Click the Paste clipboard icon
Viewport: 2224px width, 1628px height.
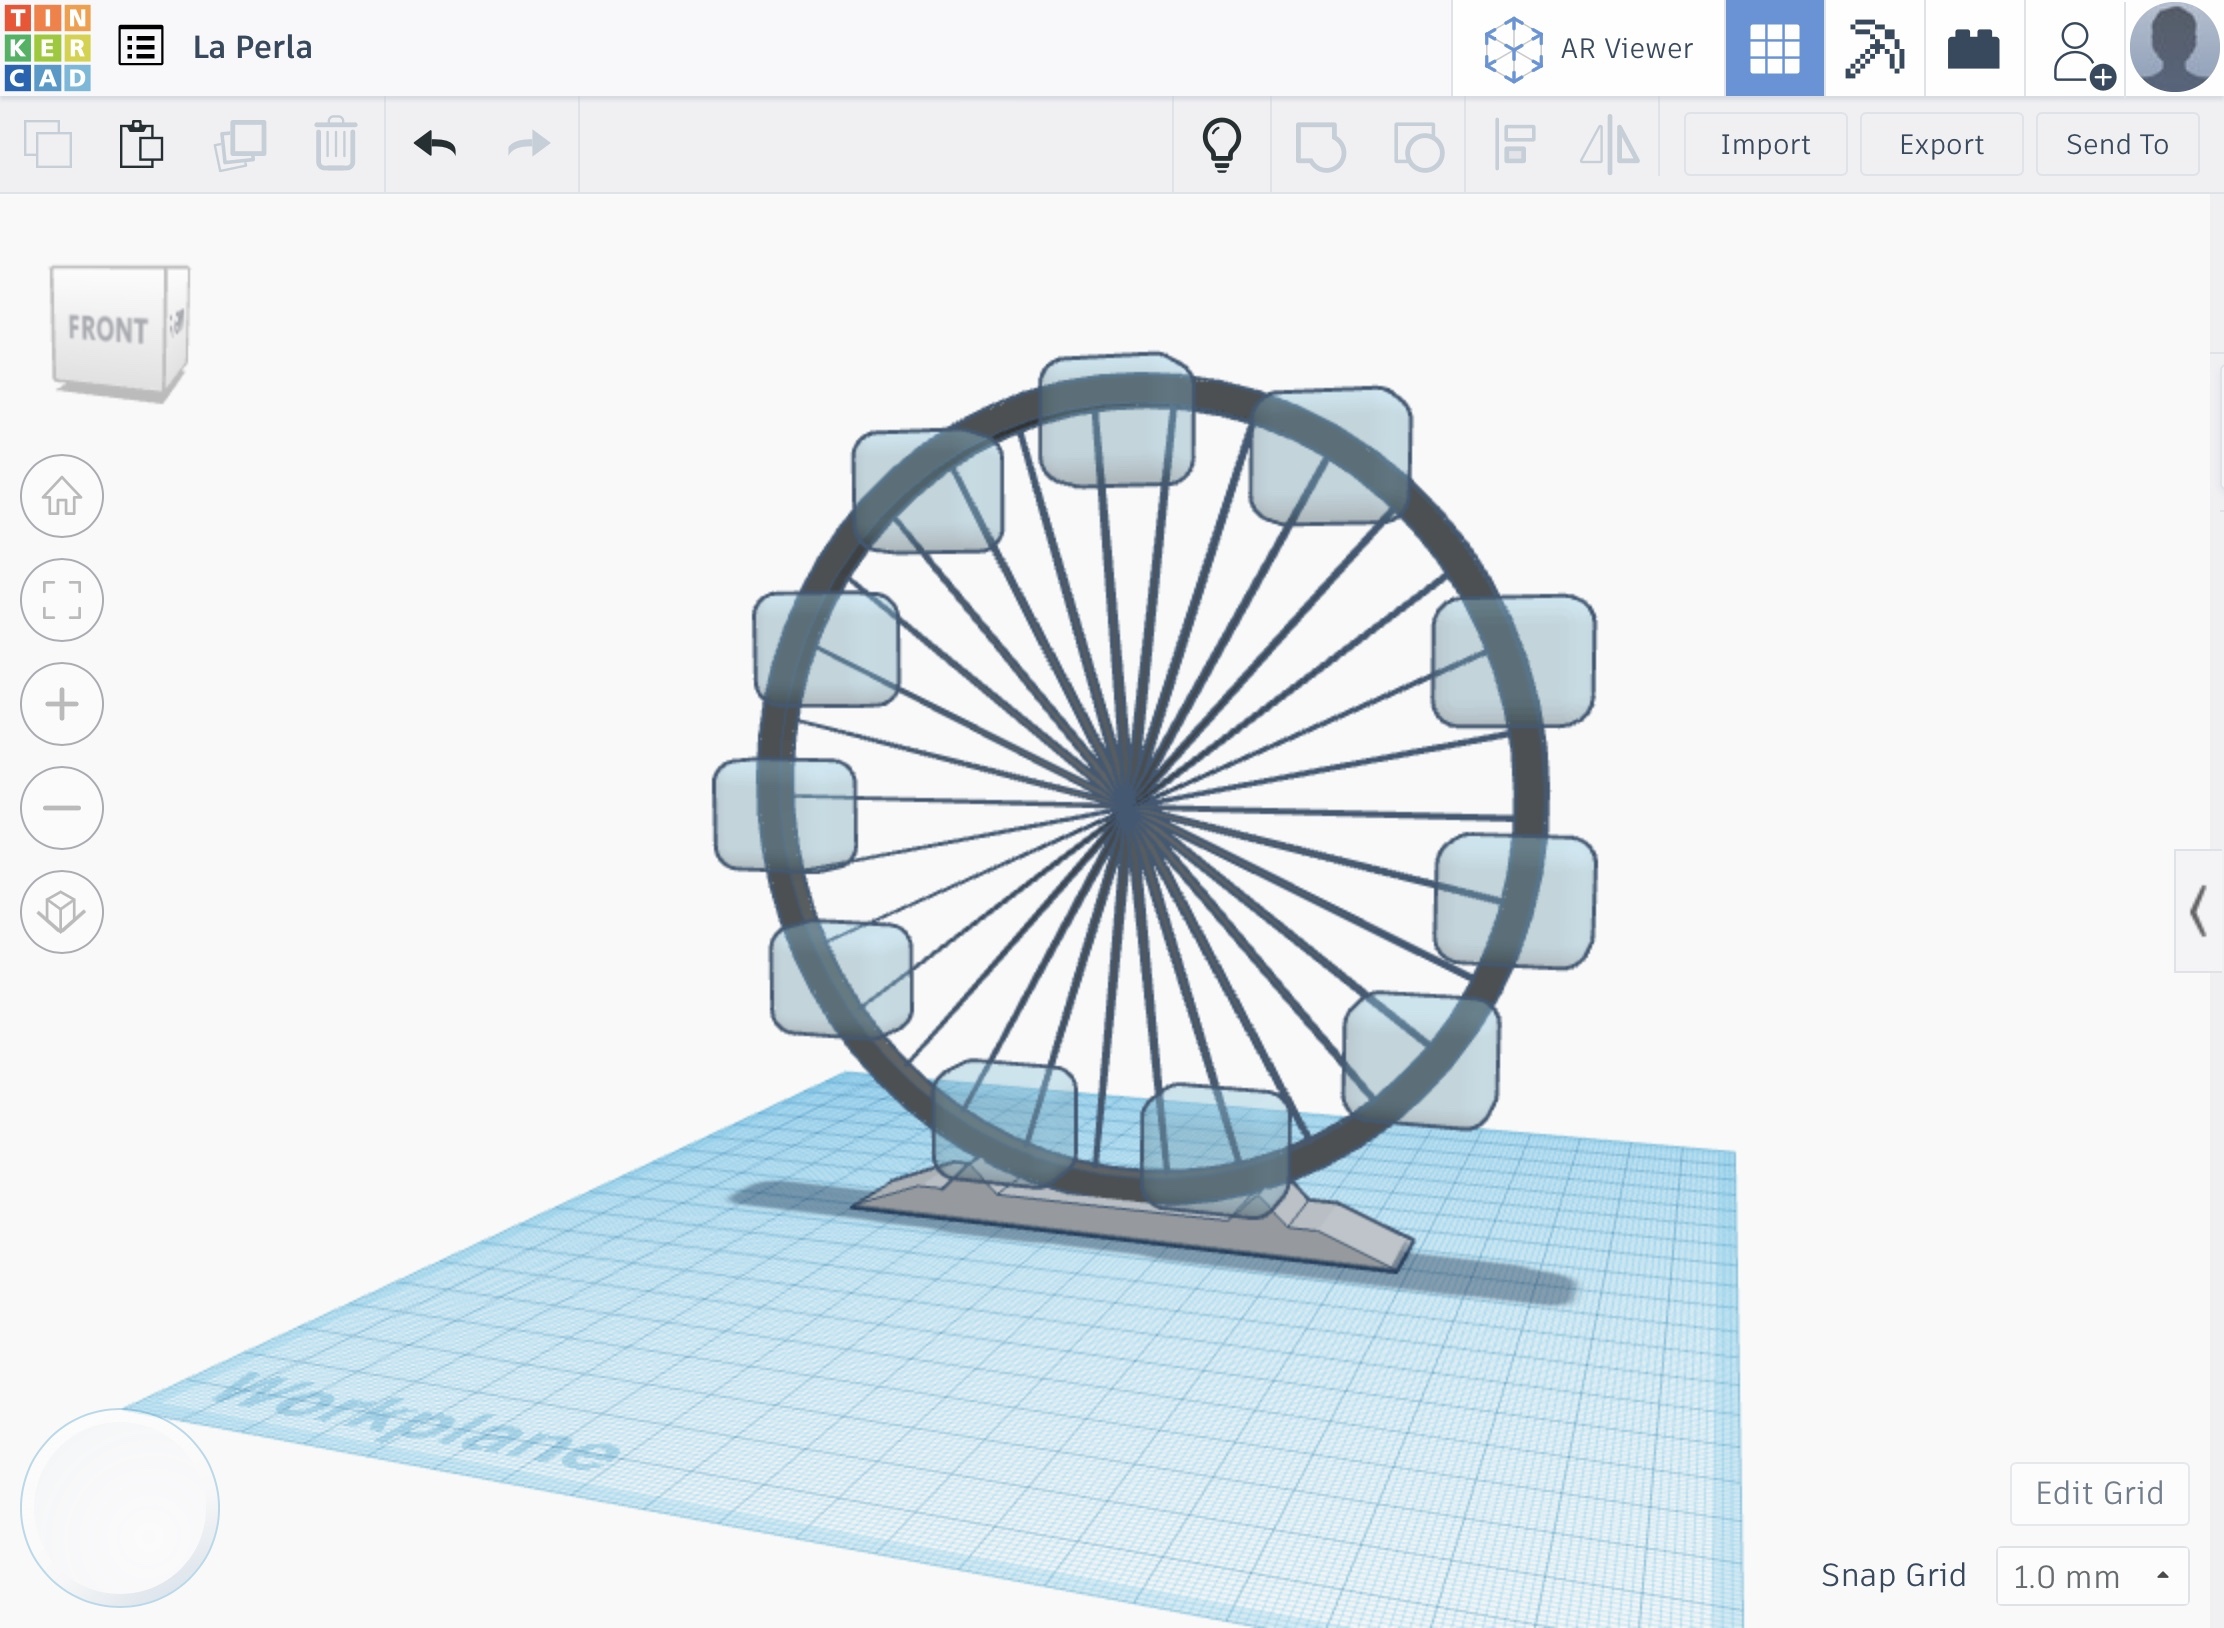coord(141,144)
